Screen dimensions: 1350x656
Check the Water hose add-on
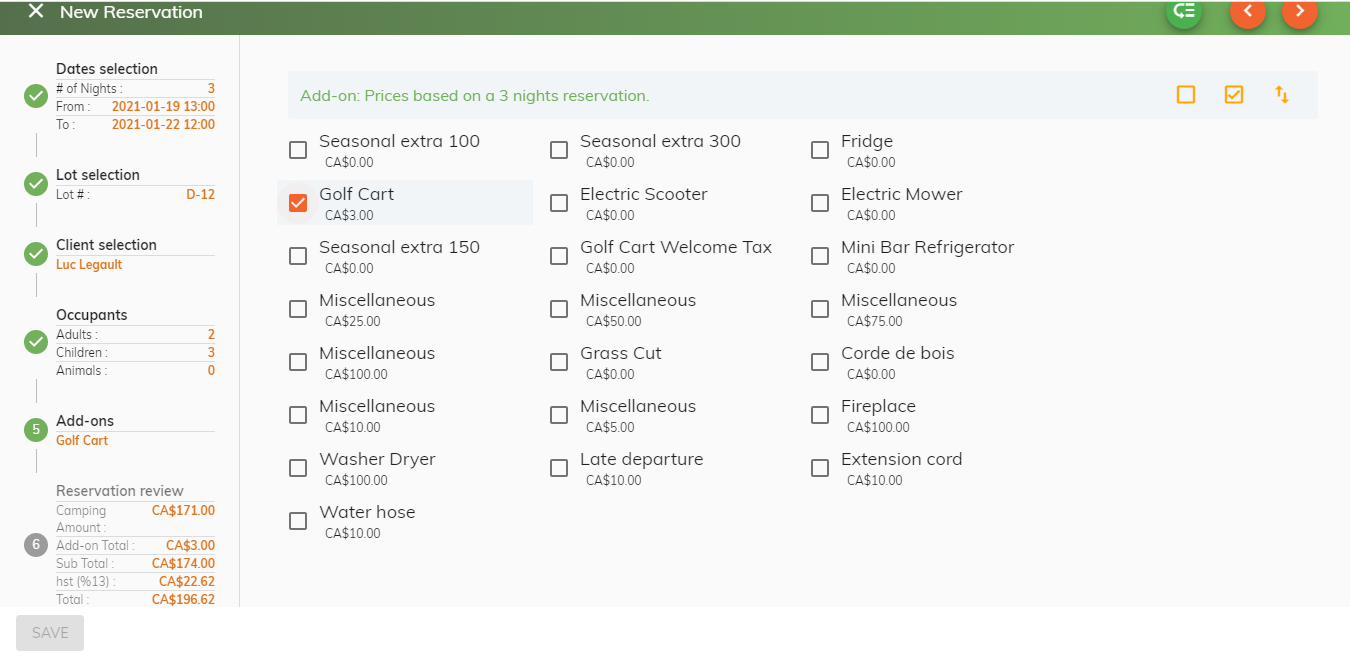point(298,521)
